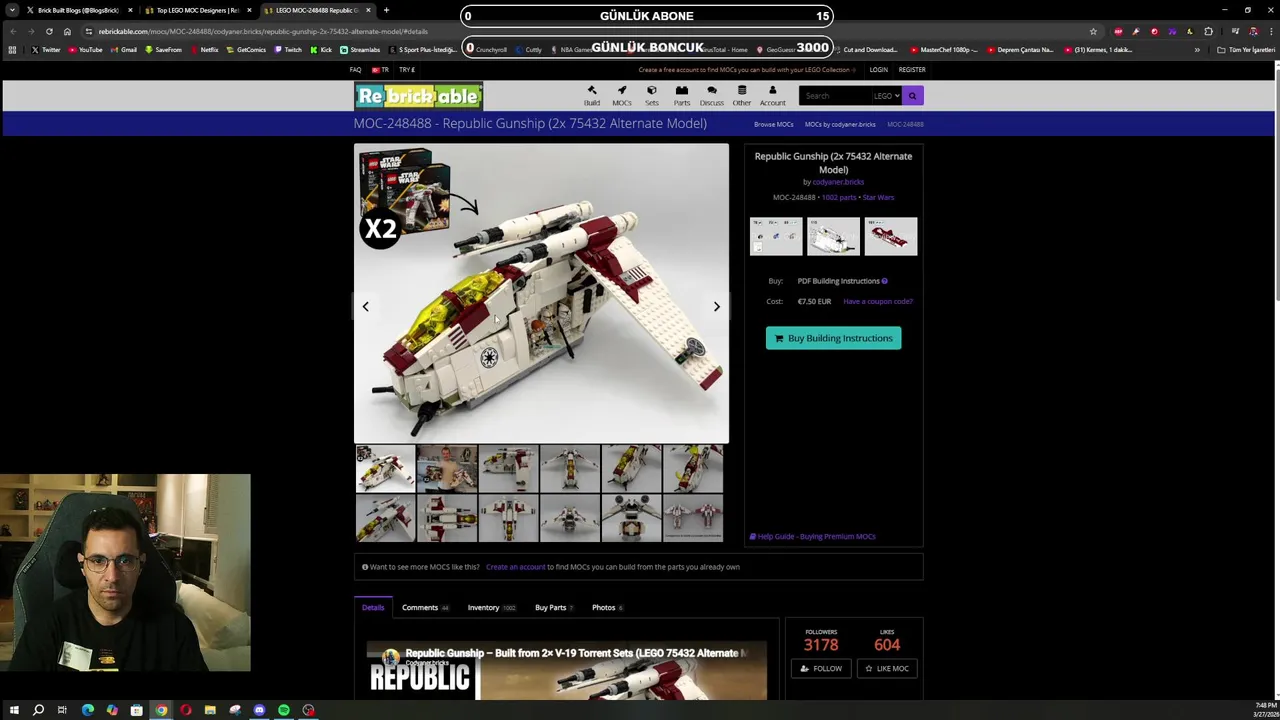Show the previous gallery image arrow
1280x720 pixels.
pos(366,306)
